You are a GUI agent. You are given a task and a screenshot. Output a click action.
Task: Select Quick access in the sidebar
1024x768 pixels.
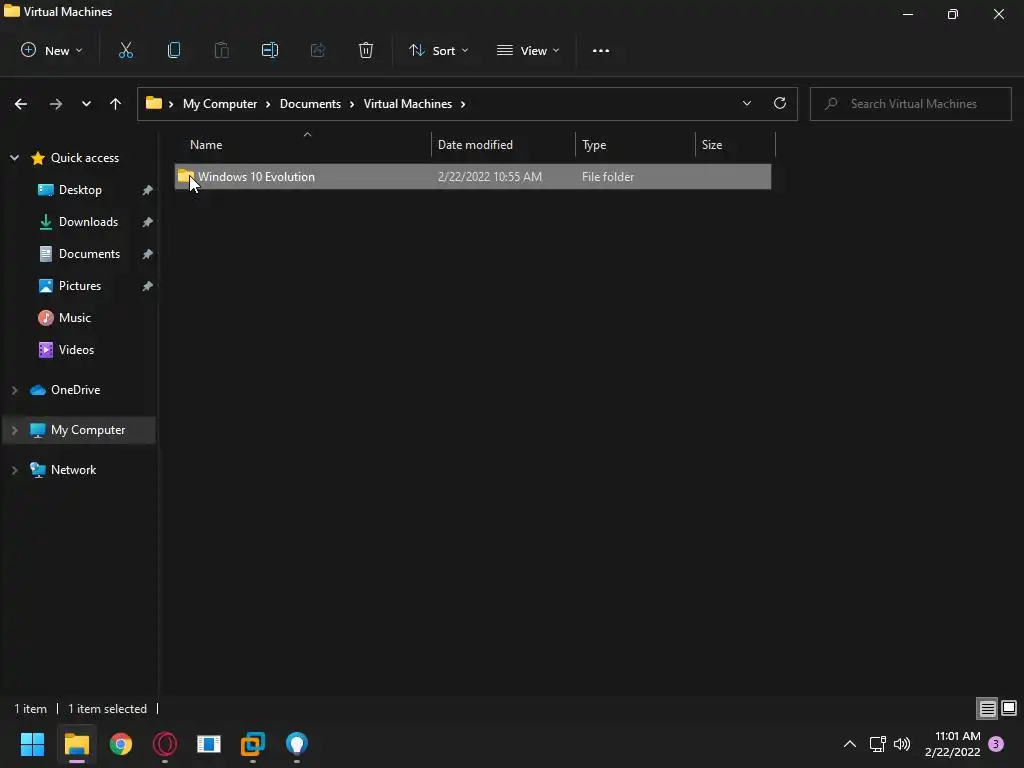[84, 158]
